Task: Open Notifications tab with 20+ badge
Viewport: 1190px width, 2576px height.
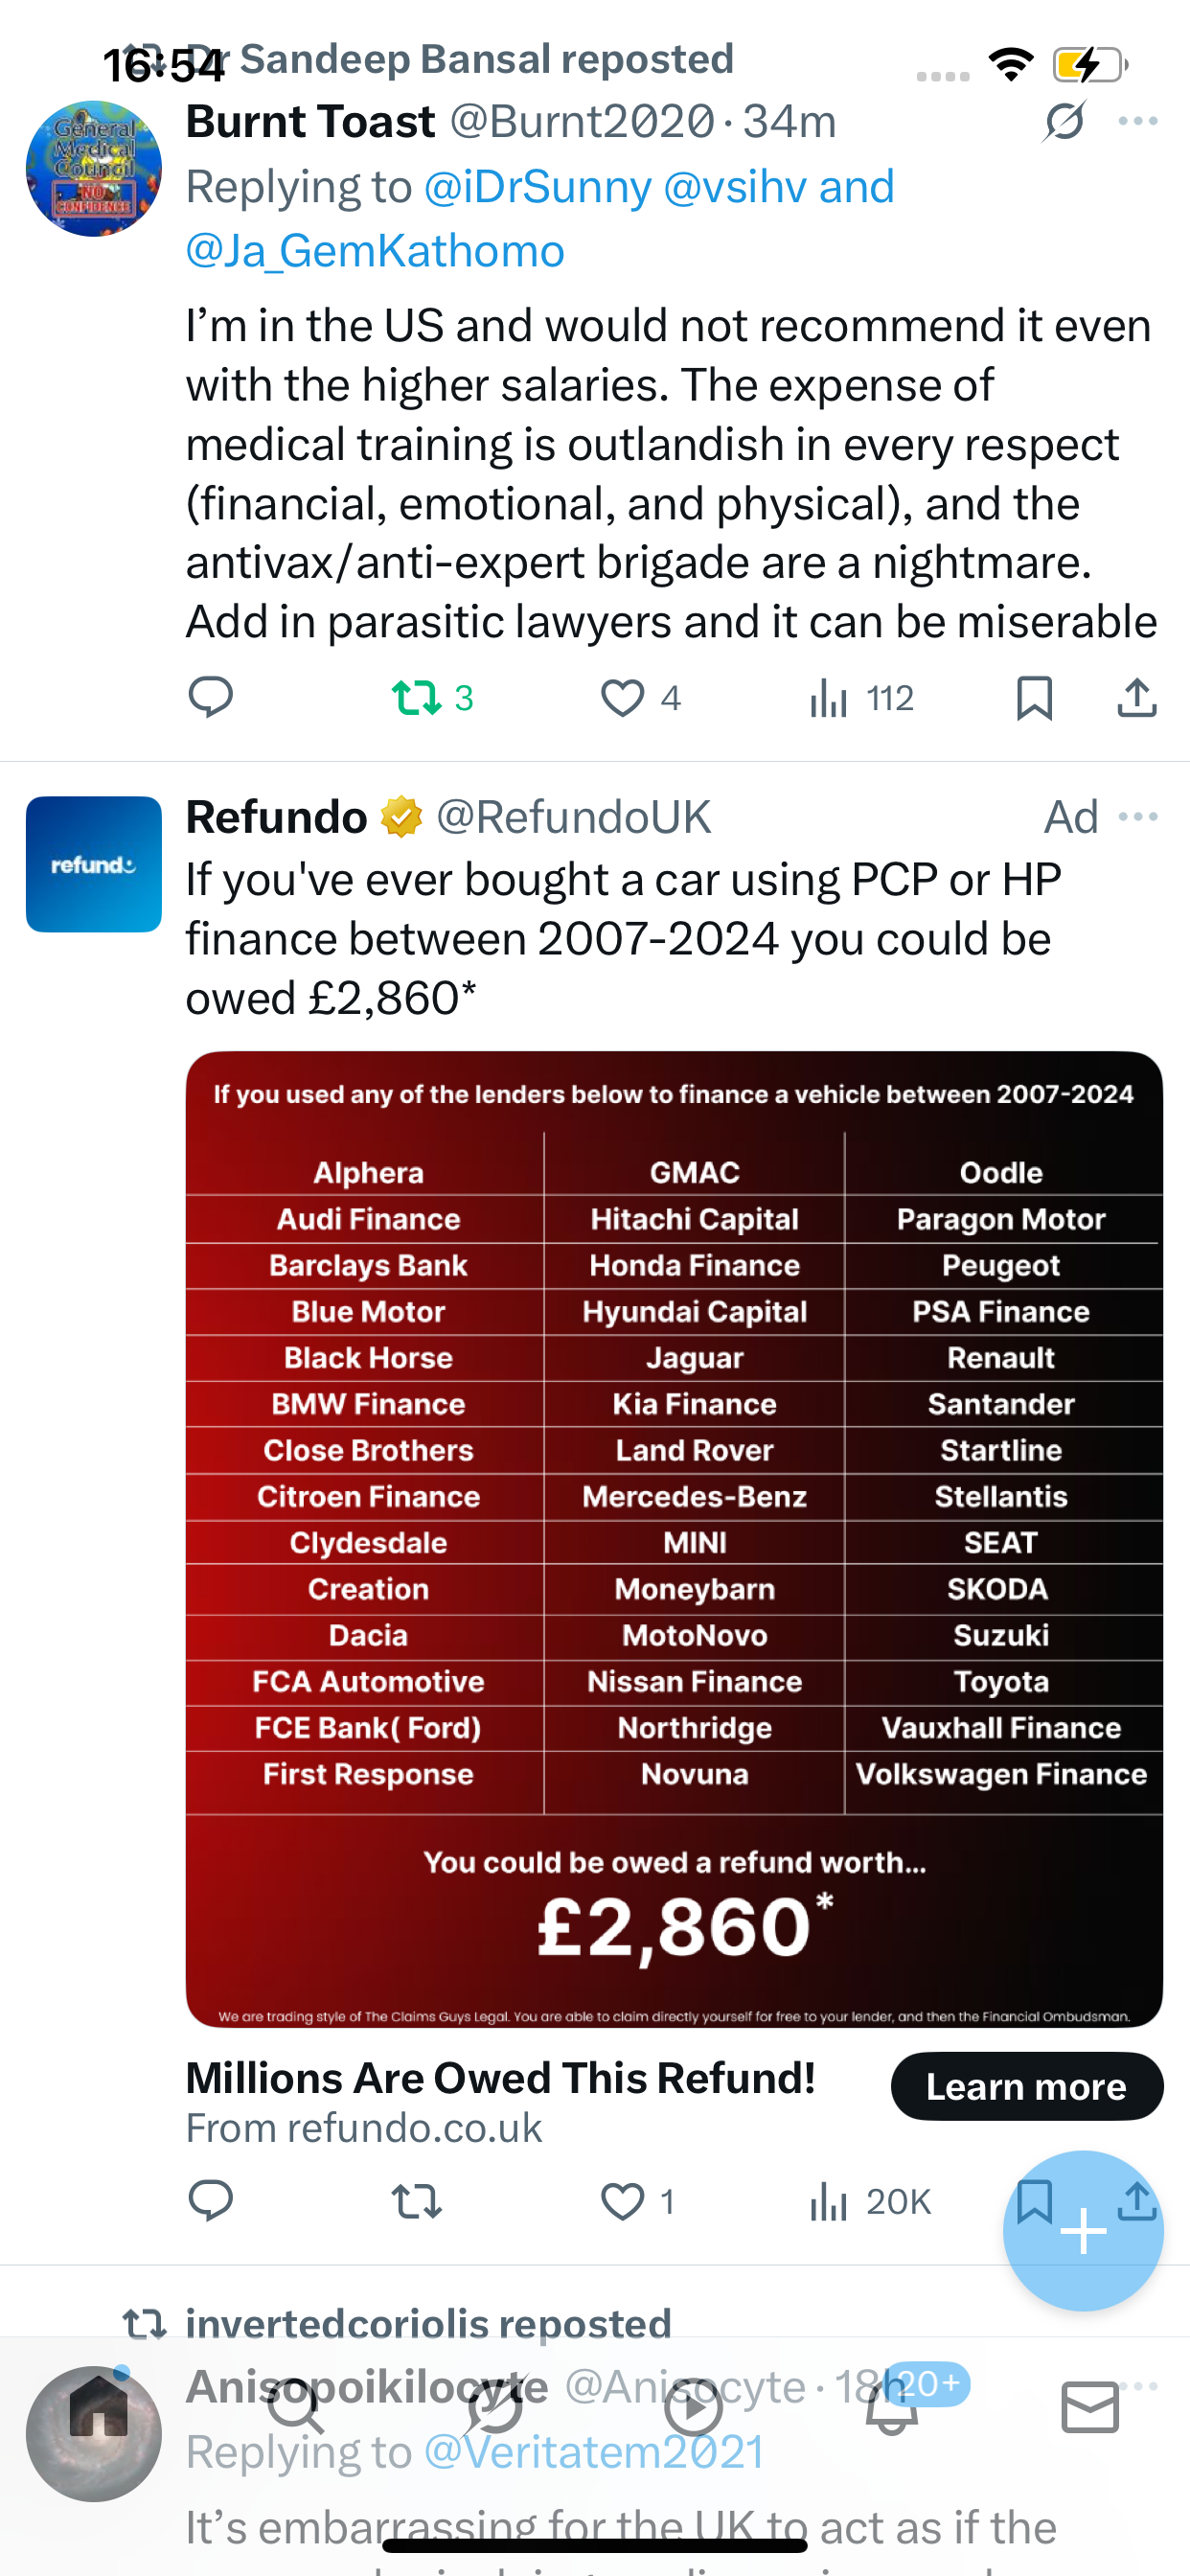Action: coord(892,2408)
